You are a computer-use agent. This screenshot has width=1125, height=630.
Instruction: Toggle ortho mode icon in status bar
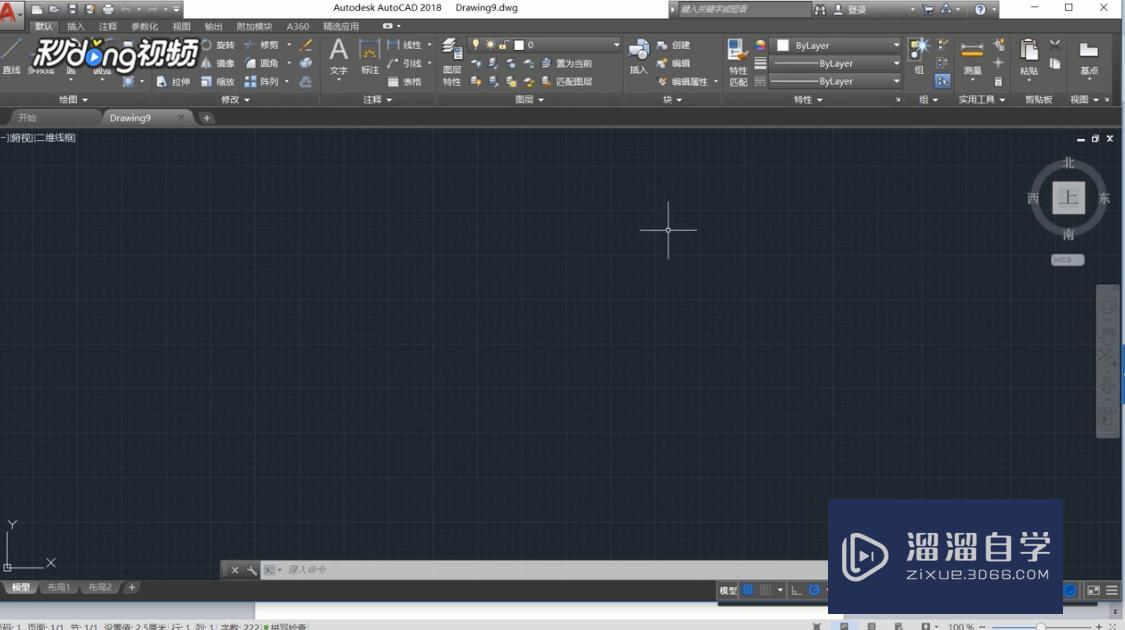[796, 590]
